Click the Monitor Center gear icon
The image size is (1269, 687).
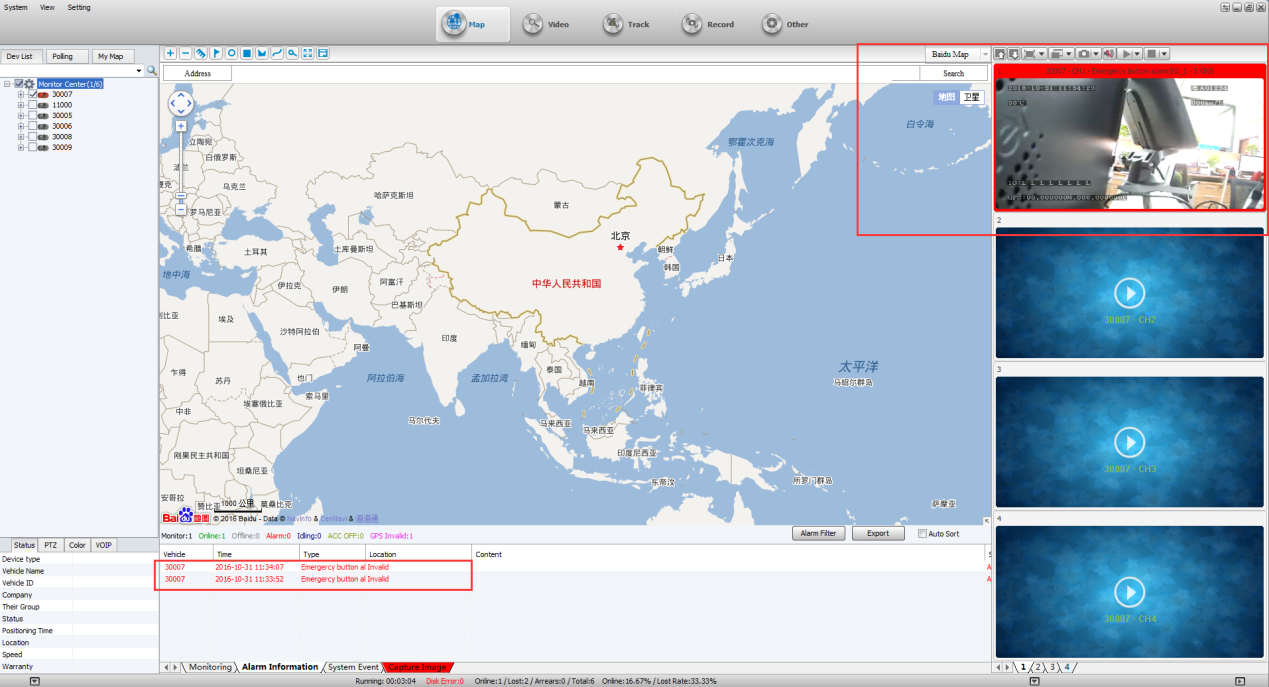pos(29,84)
